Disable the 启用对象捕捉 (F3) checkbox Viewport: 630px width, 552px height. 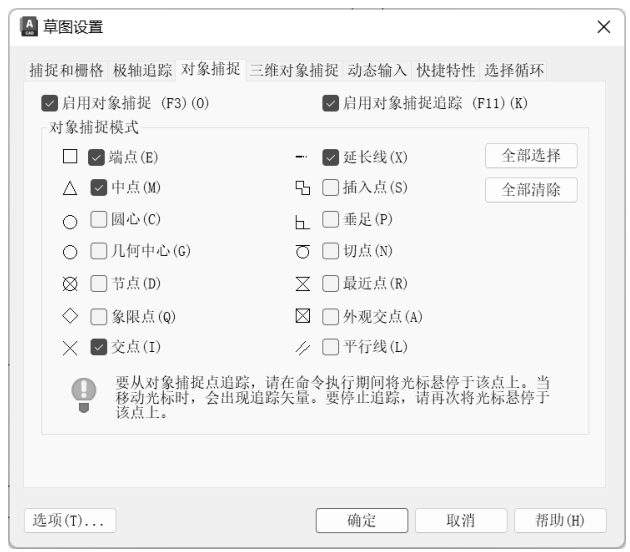click(x=50, y=102)
